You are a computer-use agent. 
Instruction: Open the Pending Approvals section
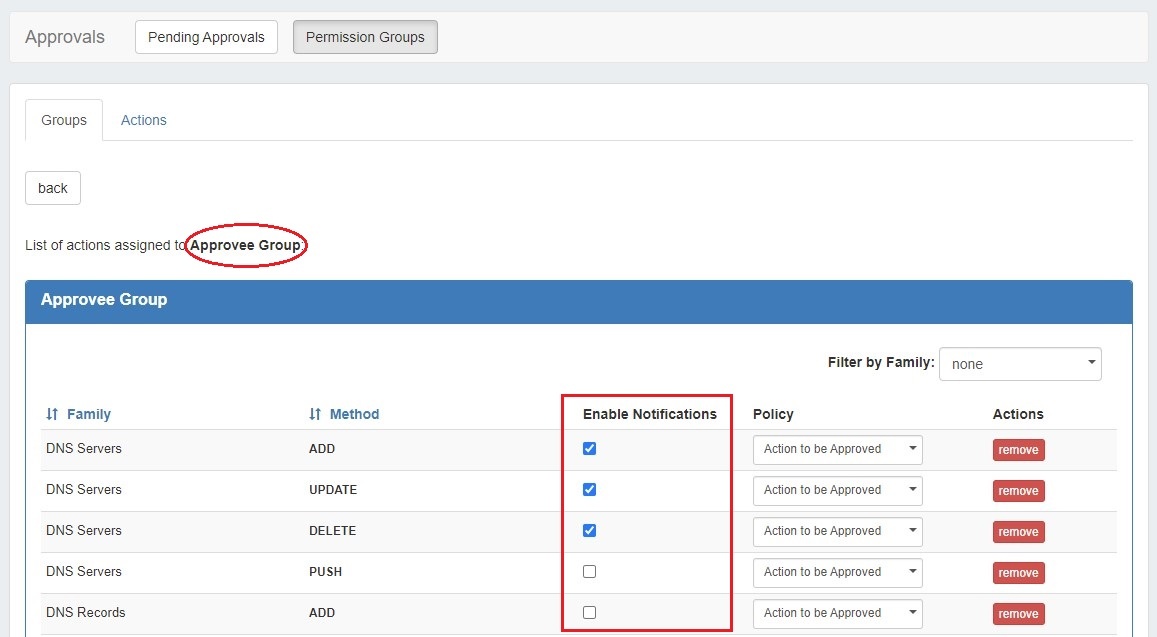coord(206,37)
